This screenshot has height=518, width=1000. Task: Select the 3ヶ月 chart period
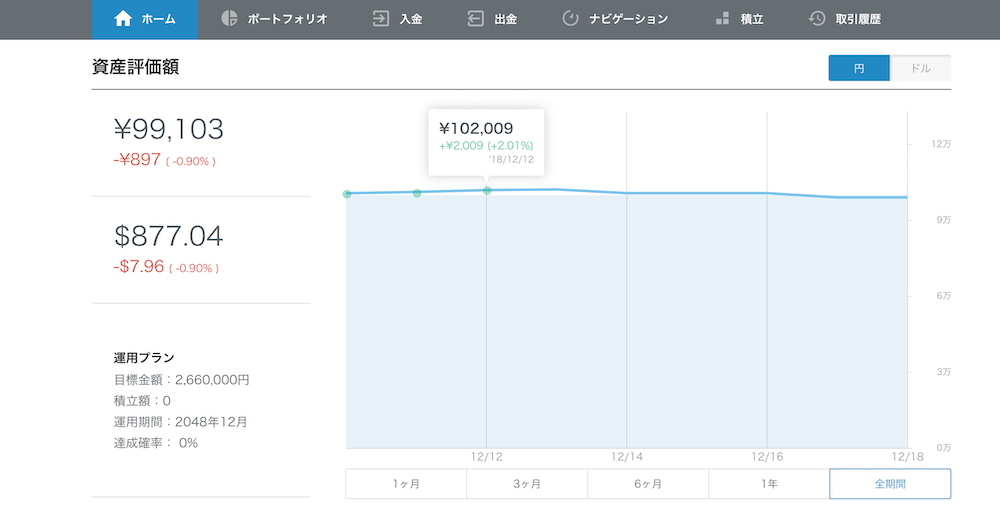pos(527,484)
